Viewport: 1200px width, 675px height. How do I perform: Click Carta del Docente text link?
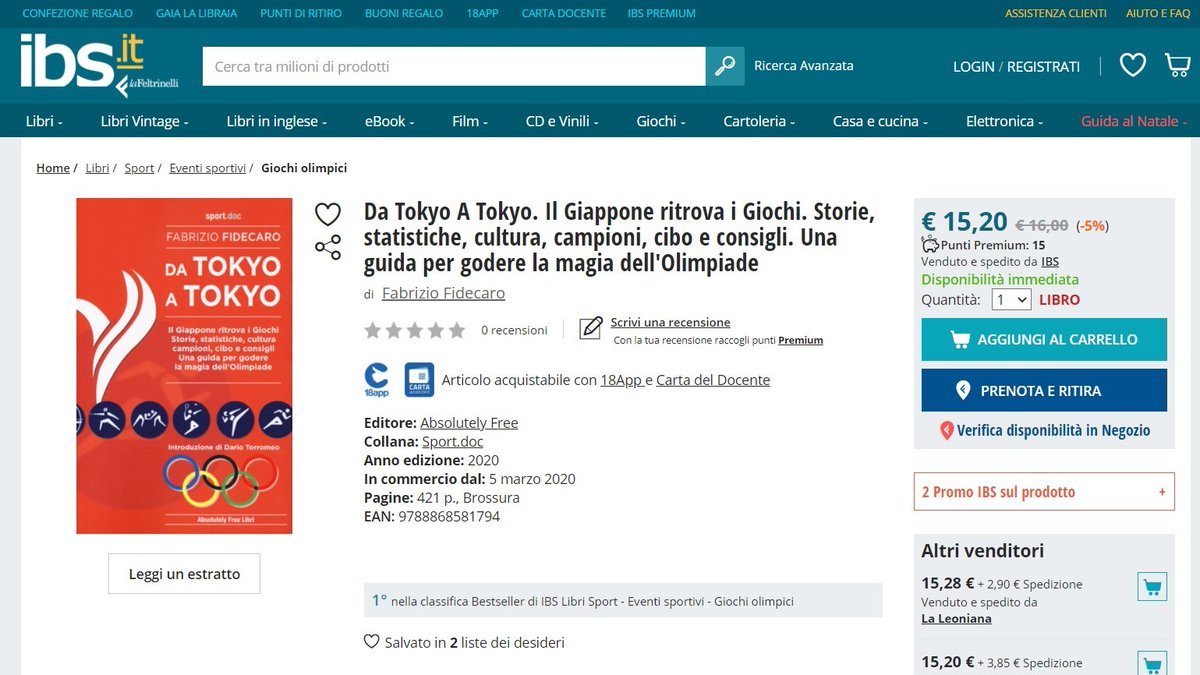tap(713, 380)
